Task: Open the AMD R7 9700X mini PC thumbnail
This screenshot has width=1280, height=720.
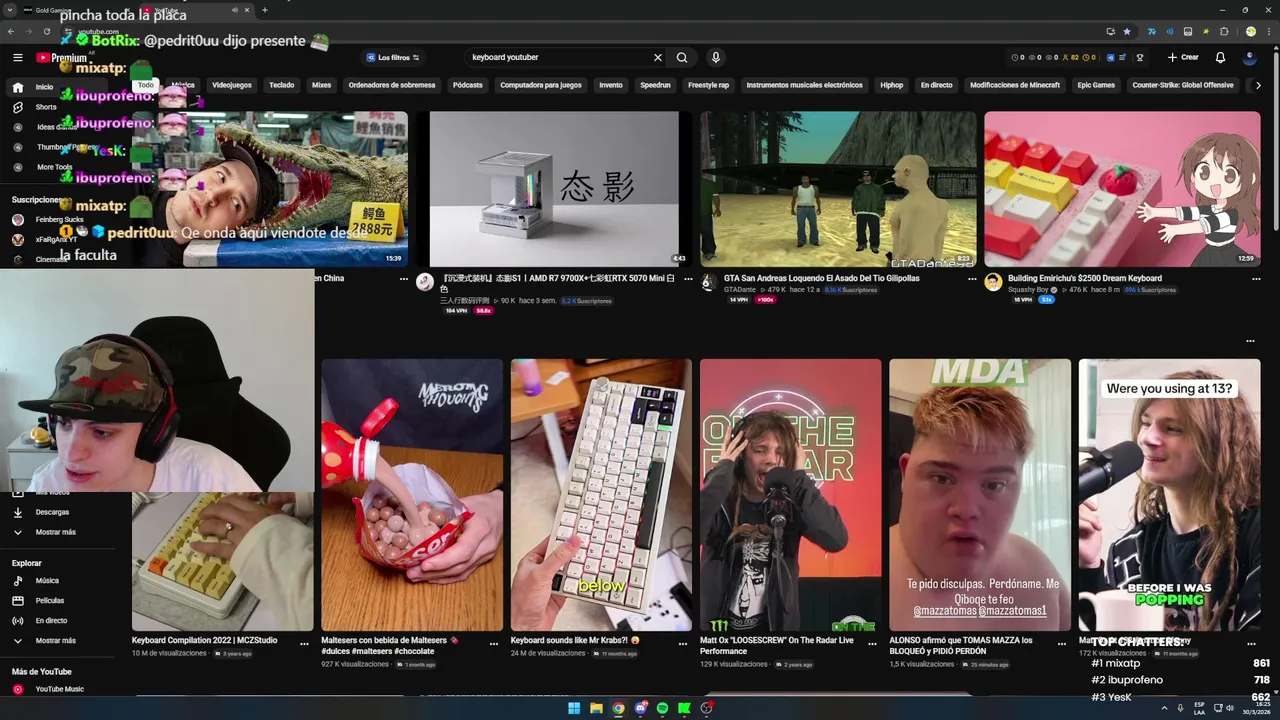Action: (554, 189)
